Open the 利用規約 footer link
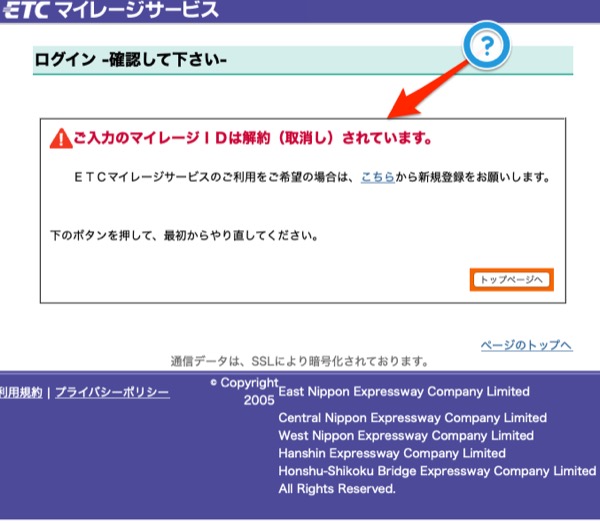The image size is (600, 523). point(21,392)
